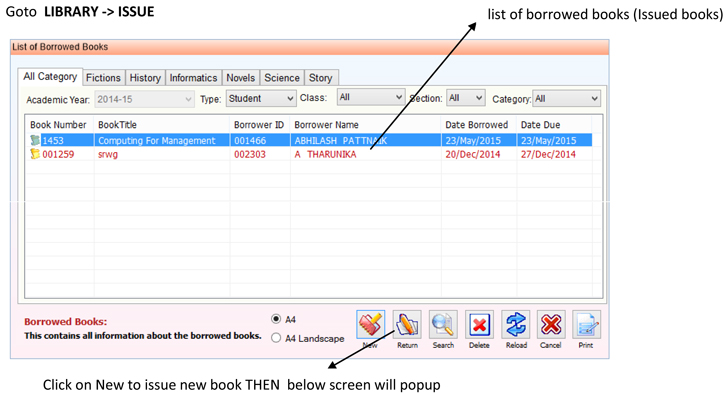Click the Cancel icon

click(x=551, y=324)
